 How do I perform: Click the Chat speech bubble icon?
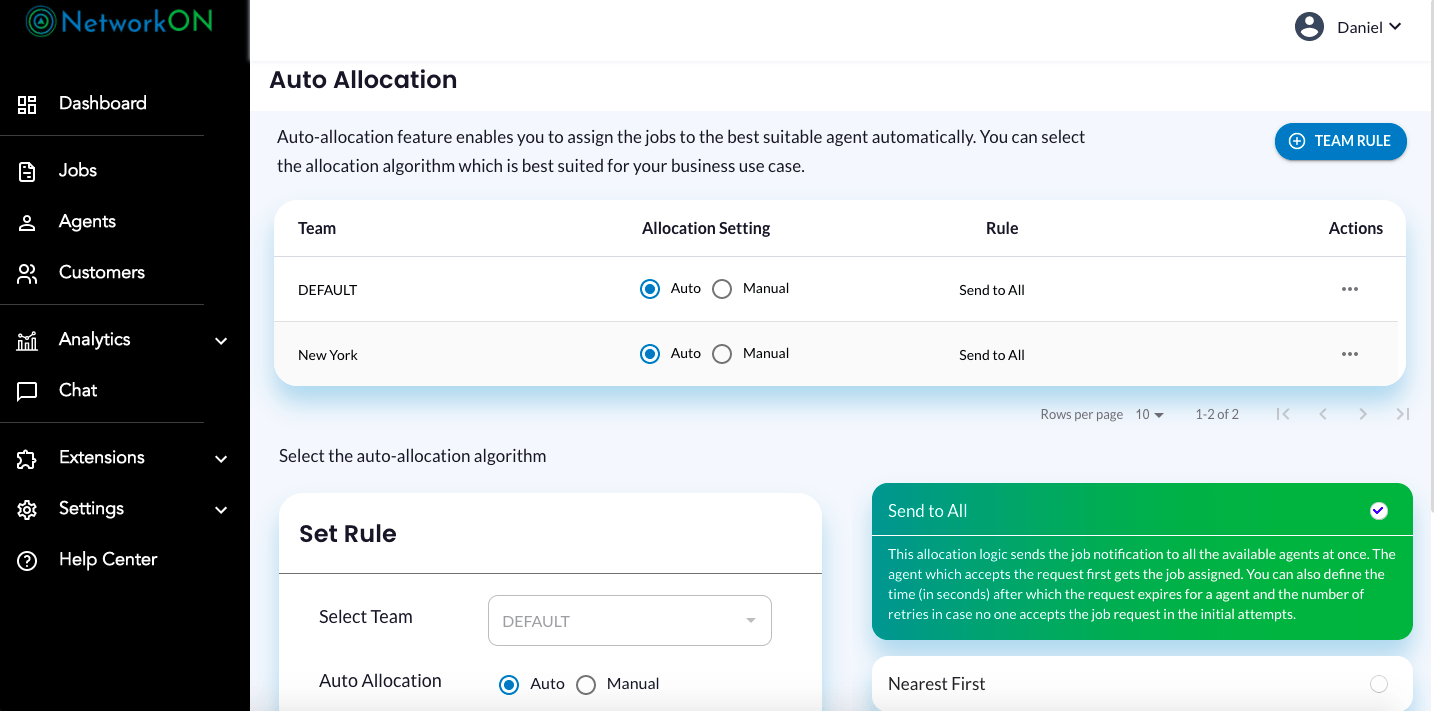click(x=27, y=391)
